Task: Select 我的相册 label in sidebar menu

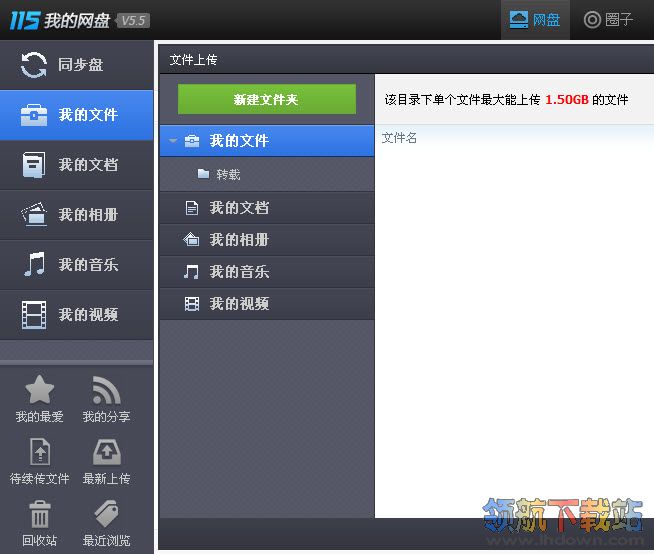Action: click(88, 215)
